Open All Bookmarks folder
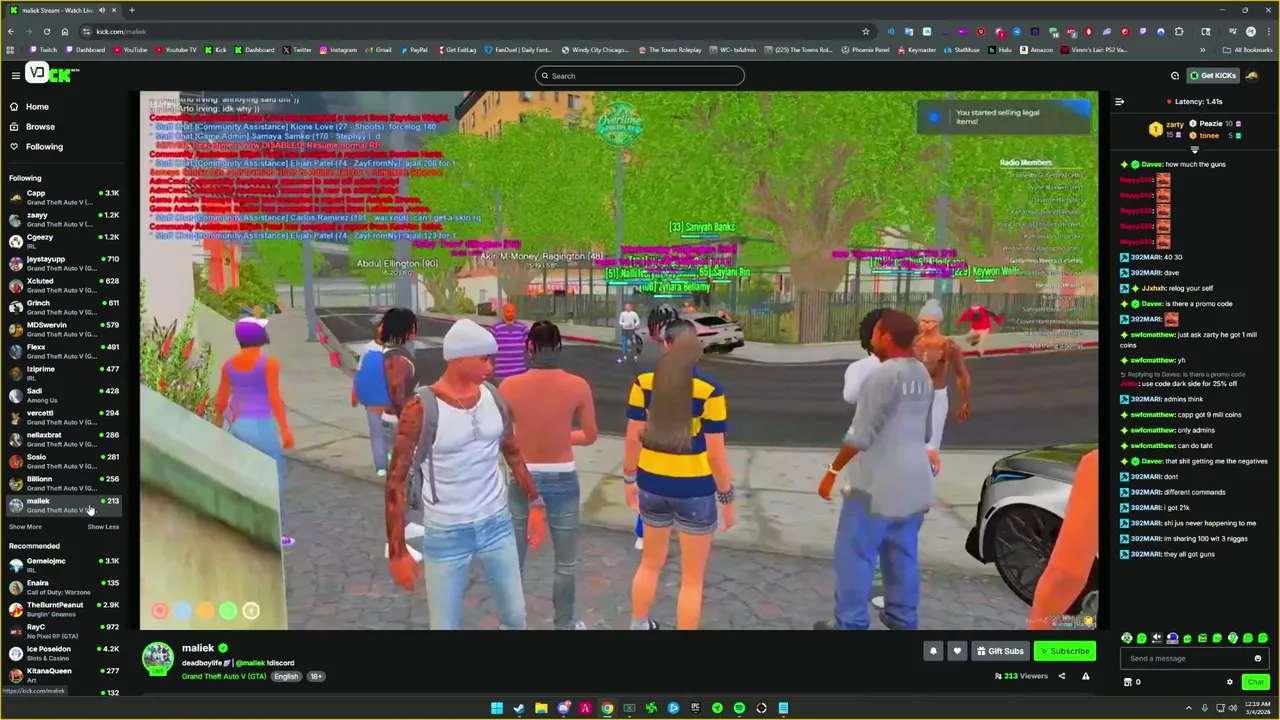The width and height of the screenshot is (1280, 720). [1248, 50]
